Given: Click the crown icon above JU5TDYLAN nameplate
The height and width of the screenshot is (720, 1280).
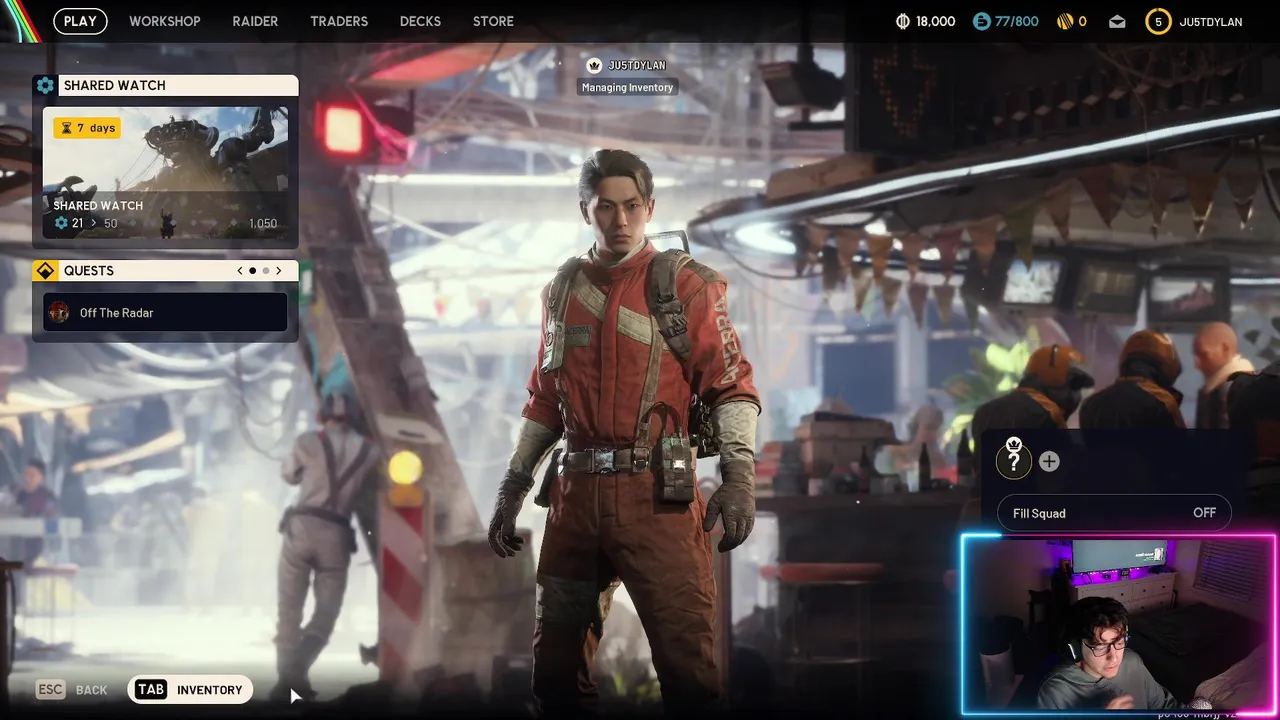Looking at the screenshot, I should coord(594,65).
